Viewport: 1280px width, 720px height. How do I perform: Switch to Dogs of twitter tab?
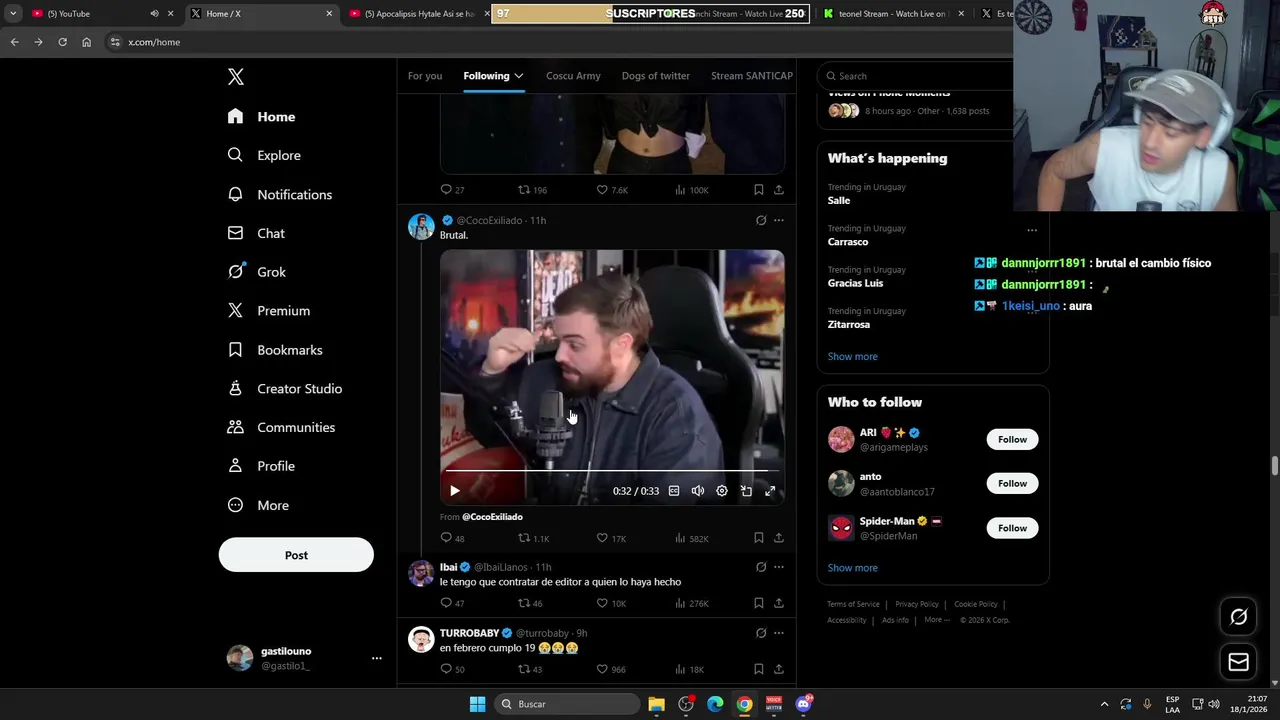pyautogui.click(x=655, y=76)
